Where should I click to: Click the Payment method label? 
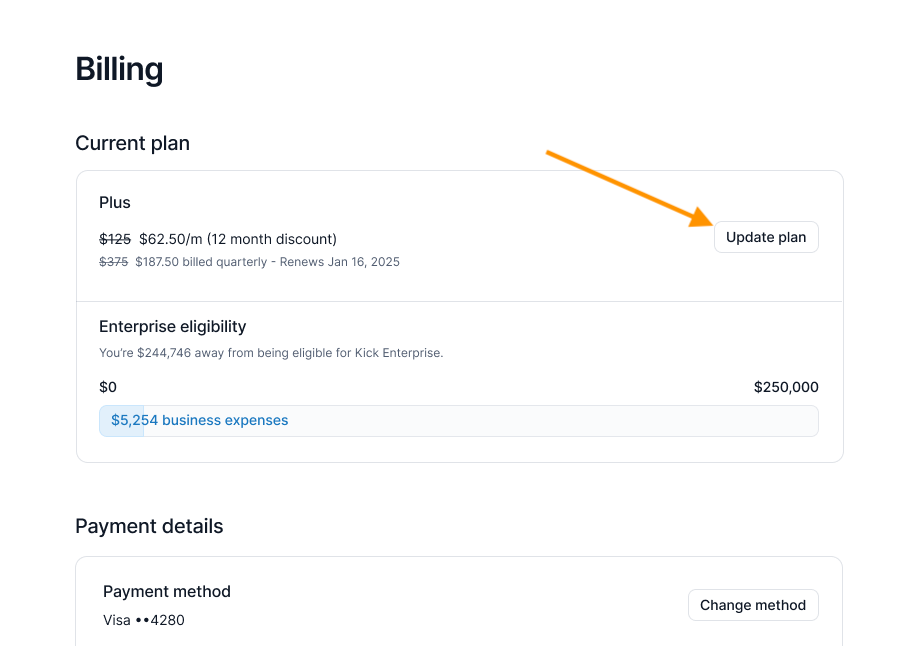click(x=167, y=591)
